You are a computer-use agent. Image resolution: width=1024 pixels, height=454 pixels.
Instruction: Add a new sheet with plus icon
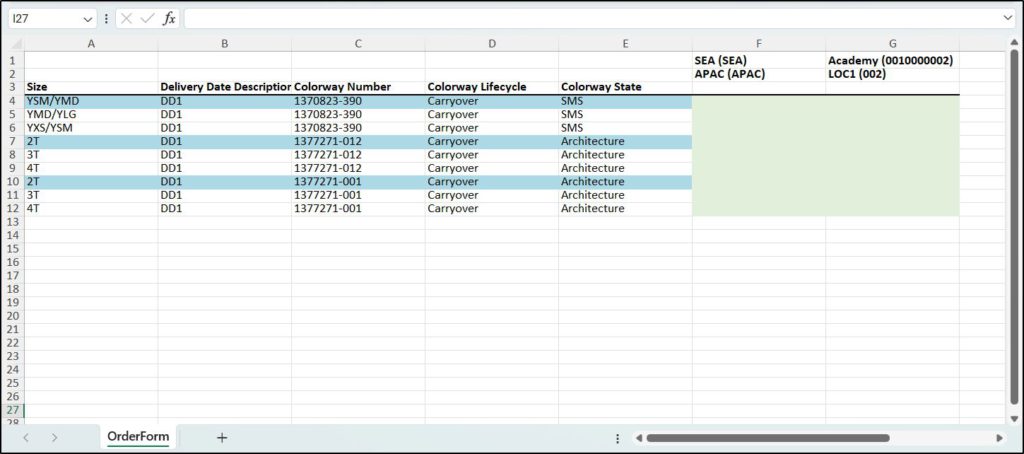pos(222,437)
